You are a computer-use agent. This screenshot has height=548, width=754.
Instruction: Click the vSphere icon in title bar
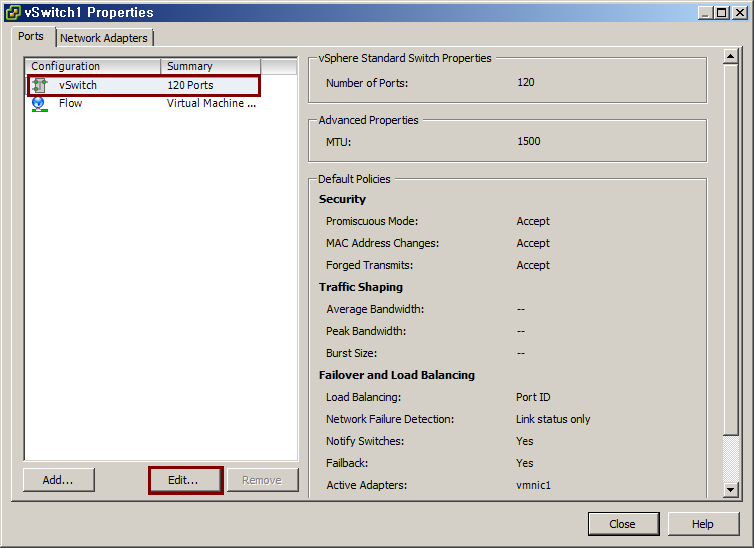click(13, 12)
